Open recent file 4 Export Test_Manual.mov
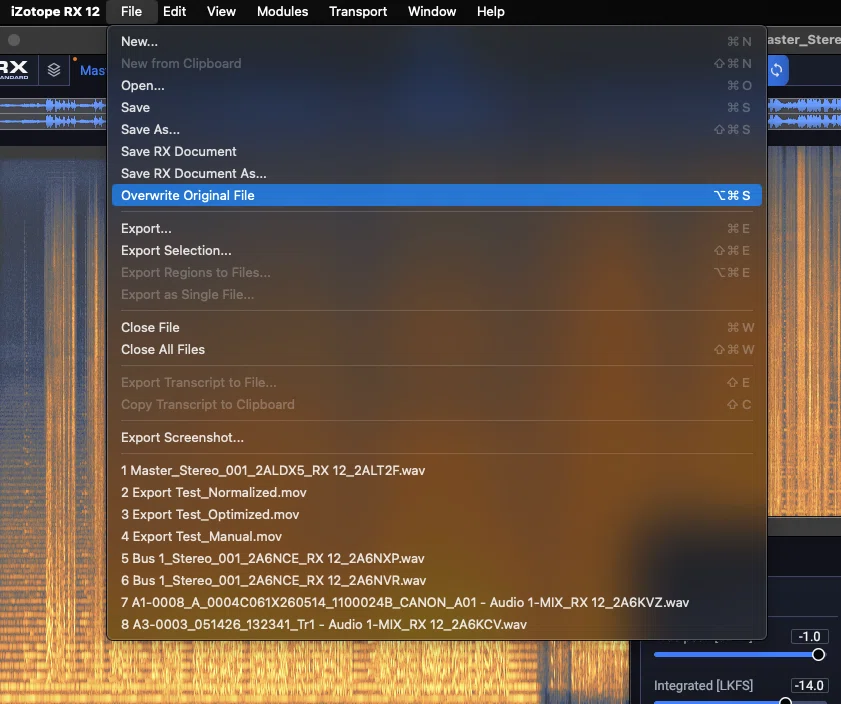The width and height of the screenshot is (841, 704). (437, 536)
